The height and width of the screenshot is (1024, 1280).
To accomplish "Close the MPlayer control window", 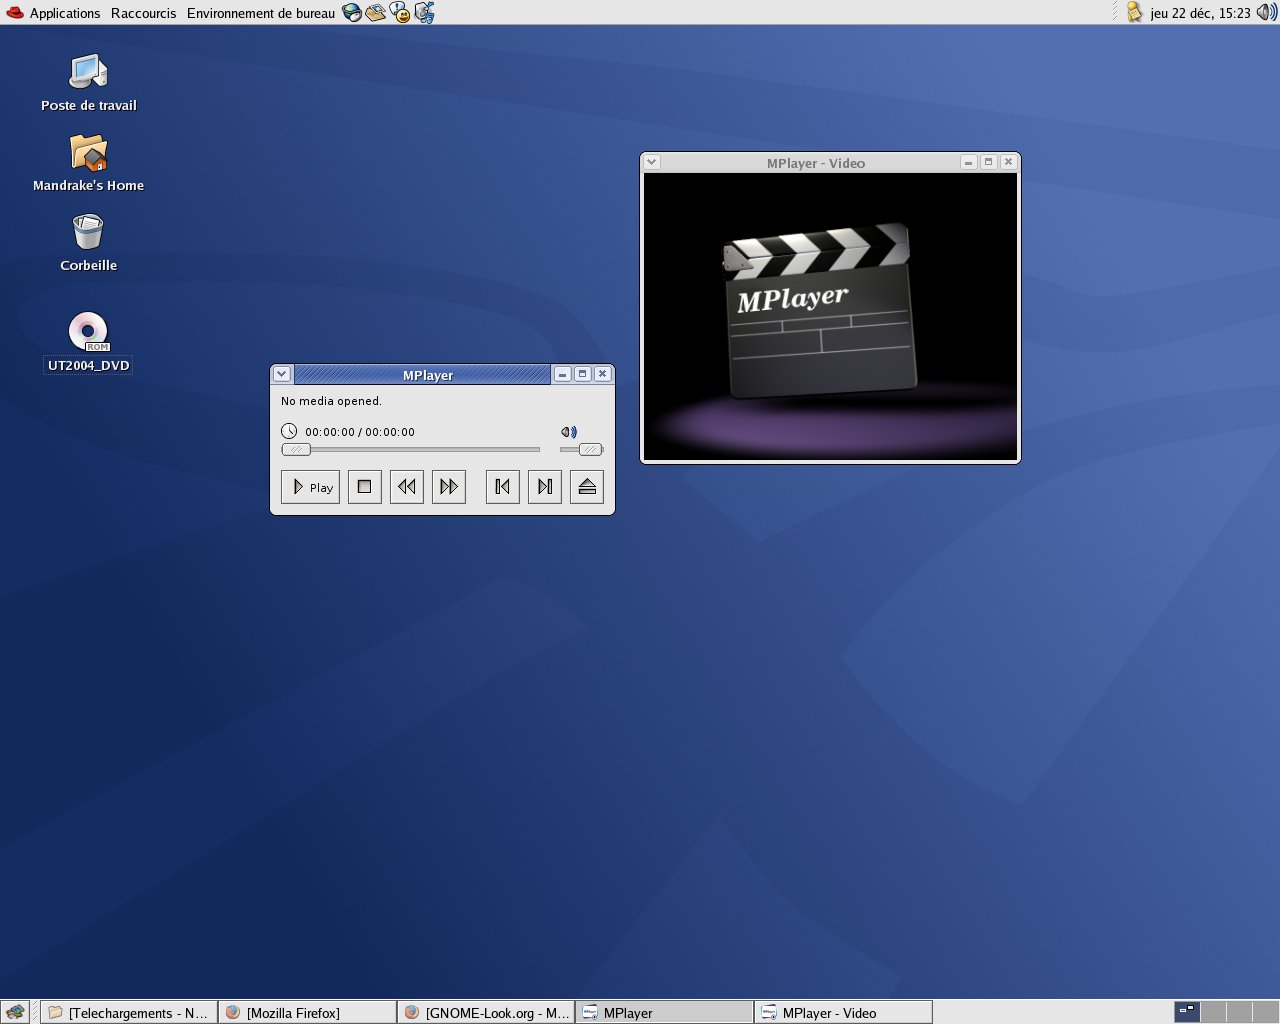I will (603, 374).
